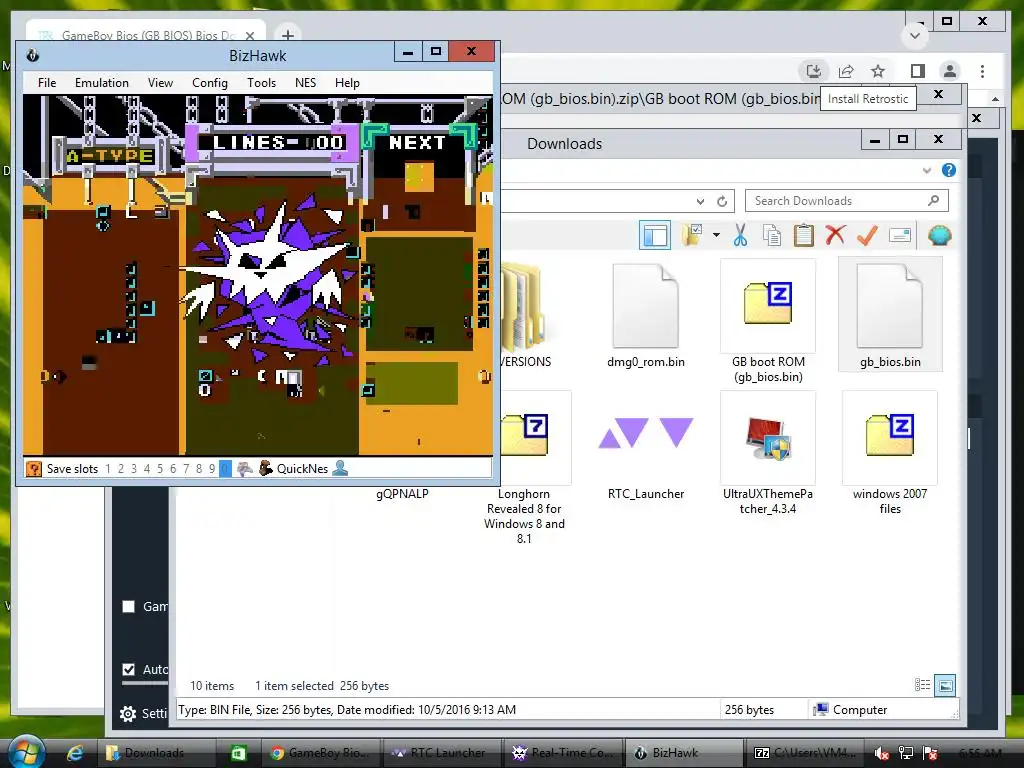Open the dropdown arrow beside folder options icon

716,235
